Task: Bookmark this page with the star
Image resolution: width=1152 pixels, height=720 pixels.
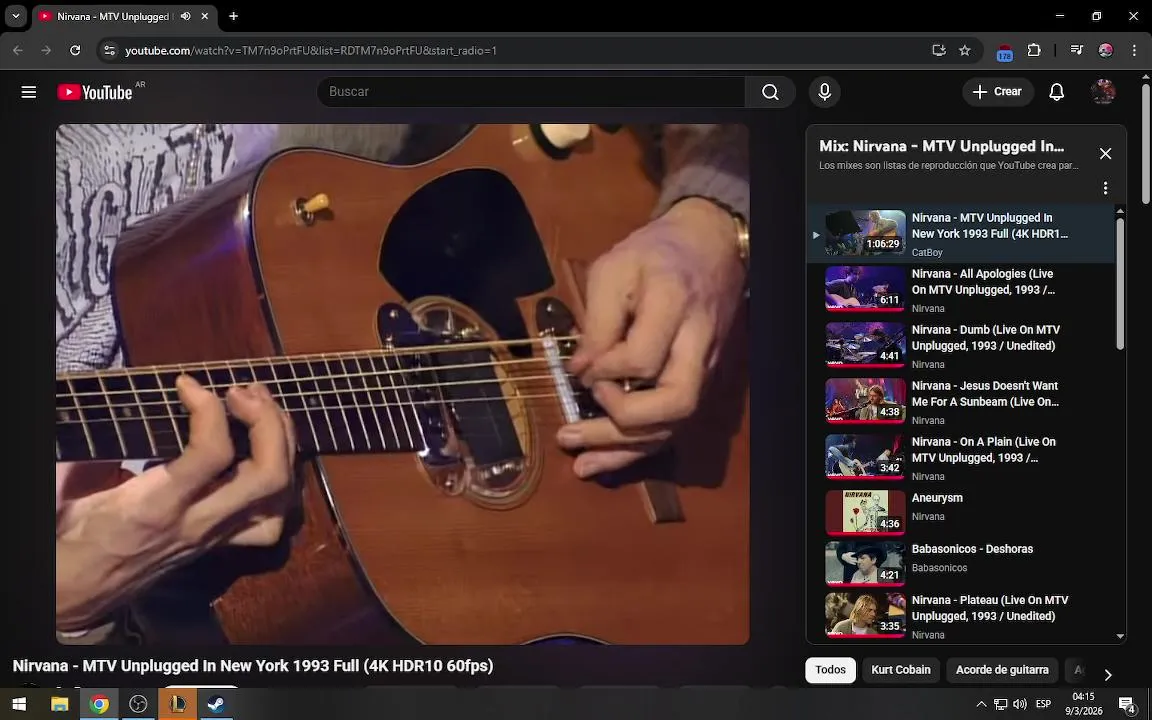Action: 965,50
